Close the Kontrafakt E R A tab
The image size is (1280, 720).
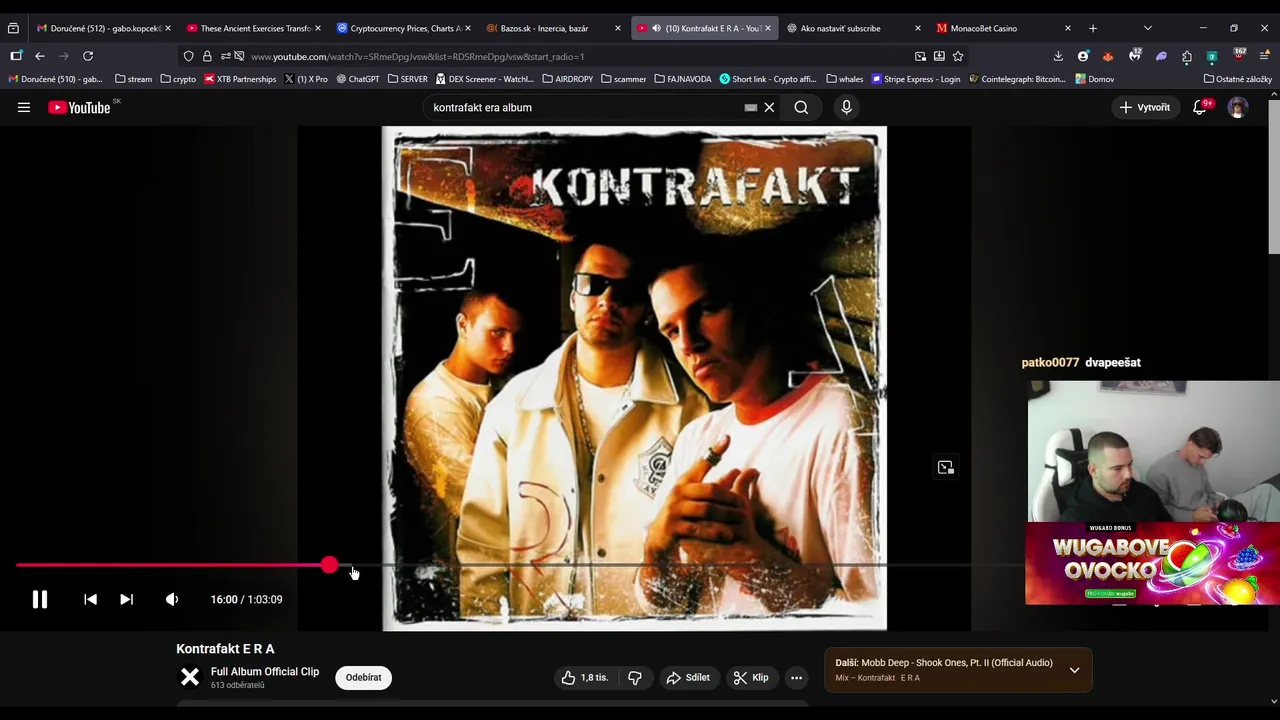(767, 28)
